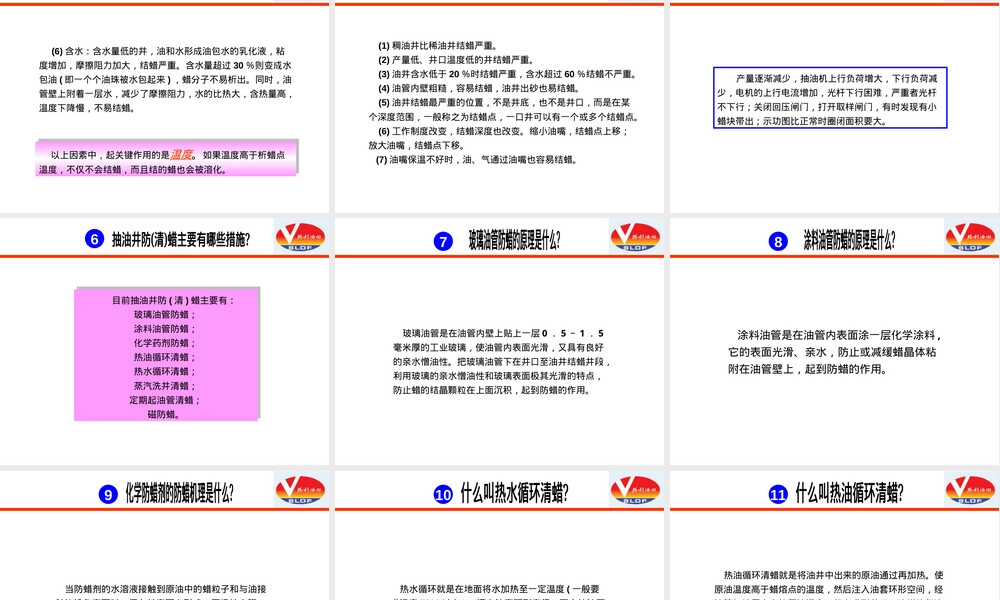Click item (1) 稠油井比稀油井结蜡严重
The width and height of the screenshot is (1000, 600).
[438, 46]
